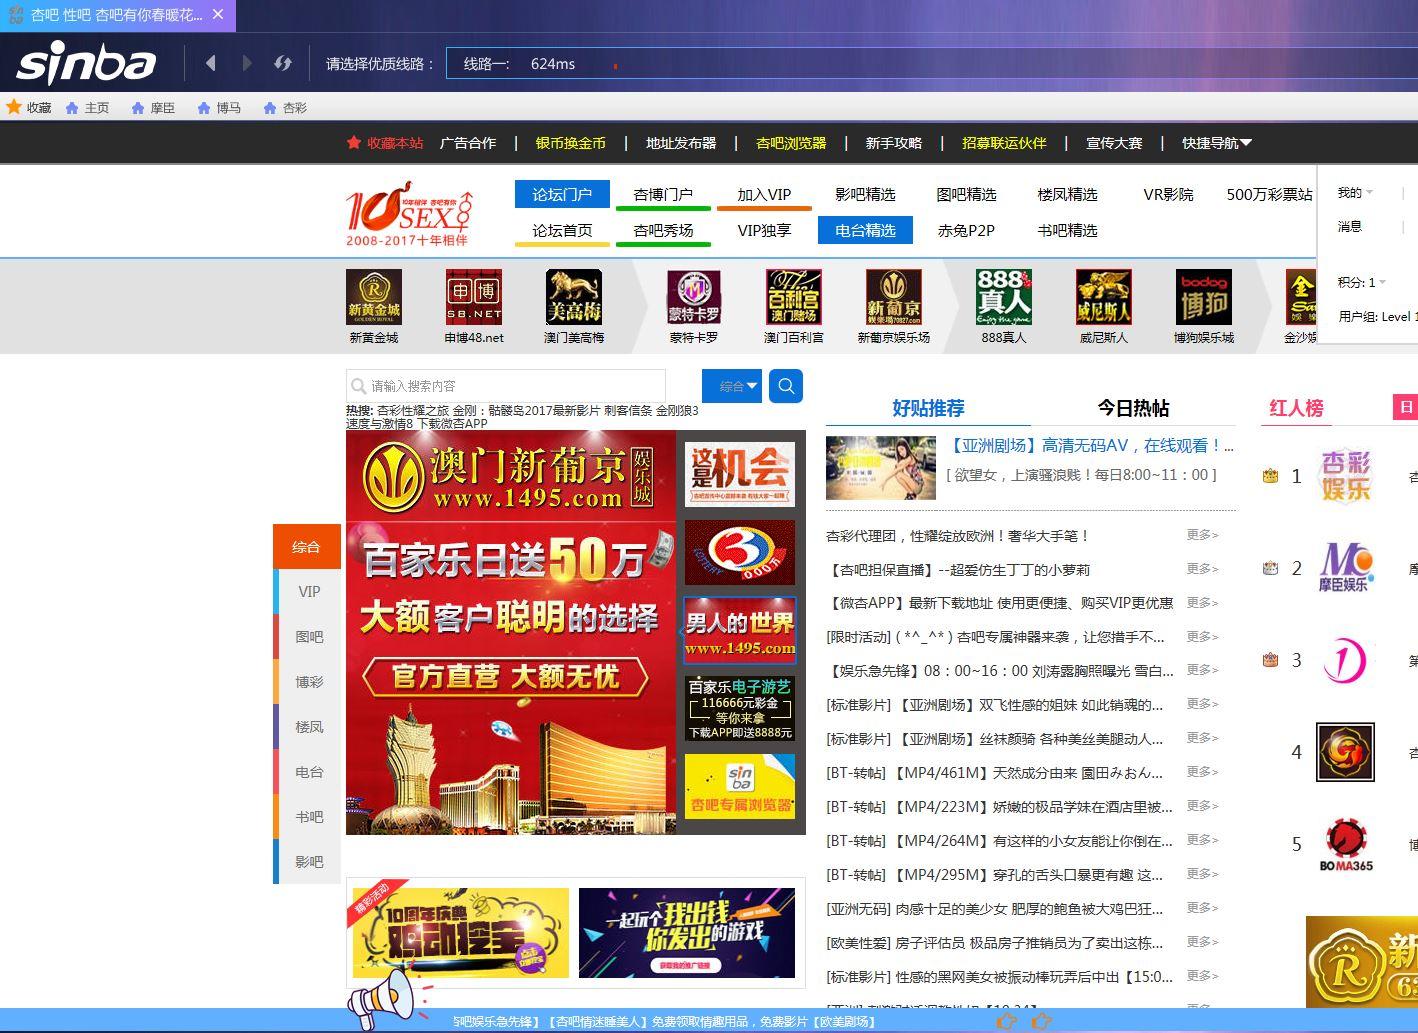1418x1033 pixels.
Task: Select the VIP sidebar tab
Action: coord(309,591)
